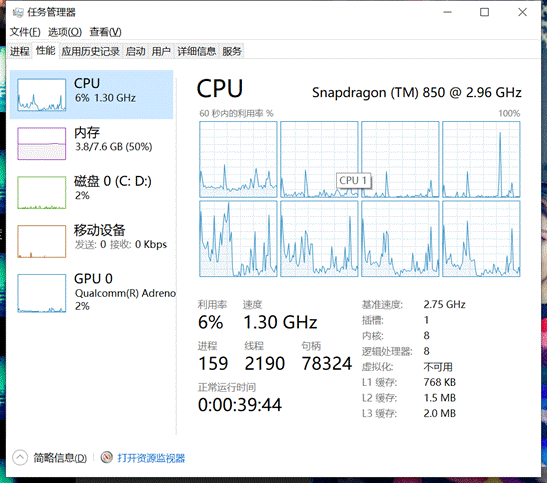547x483 pixels.
Task: Switch to the 详细信息 tab
Action: [196, 51]
